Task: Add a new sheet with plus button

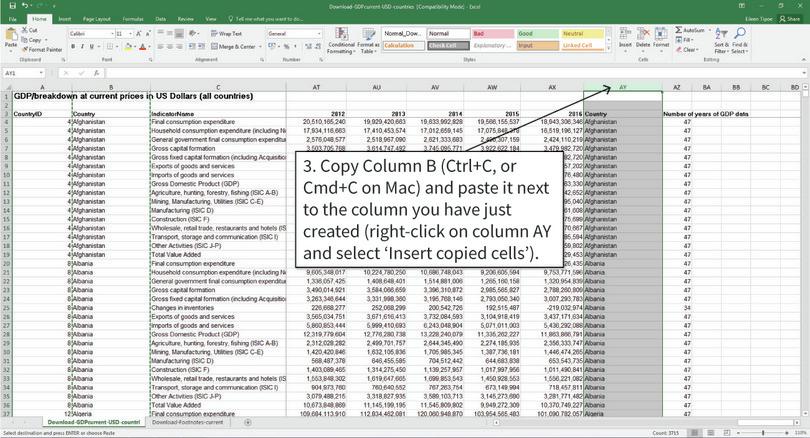Action: 248,423
